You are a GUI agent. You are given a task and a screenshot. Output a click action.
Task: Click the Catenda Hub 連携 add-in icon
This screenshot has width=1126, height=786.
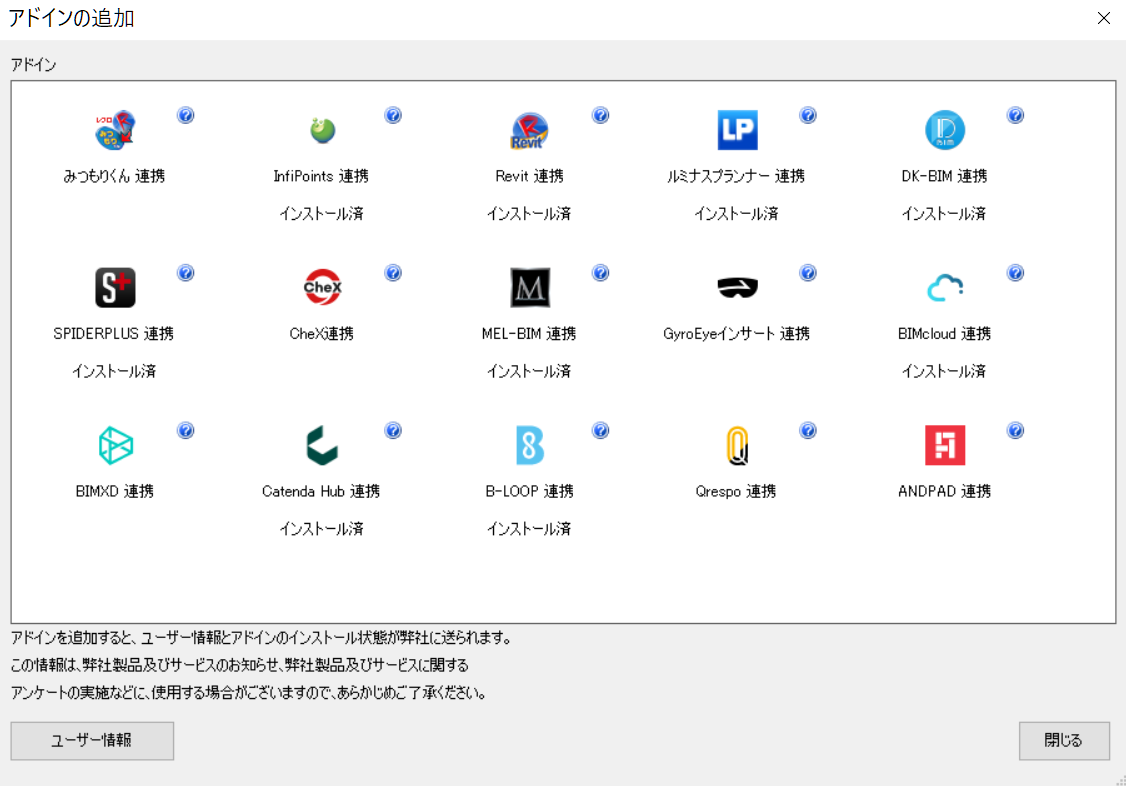point(322,445)
